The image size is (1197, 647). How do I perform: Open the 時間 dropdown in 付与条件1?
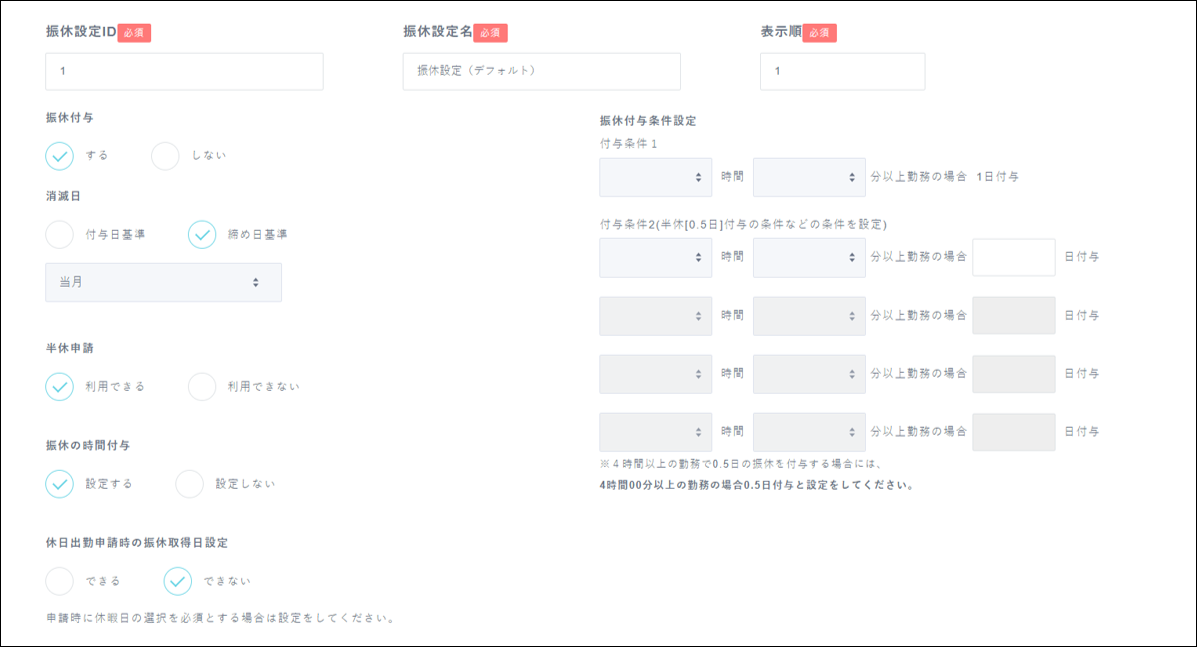pos(655,176)
